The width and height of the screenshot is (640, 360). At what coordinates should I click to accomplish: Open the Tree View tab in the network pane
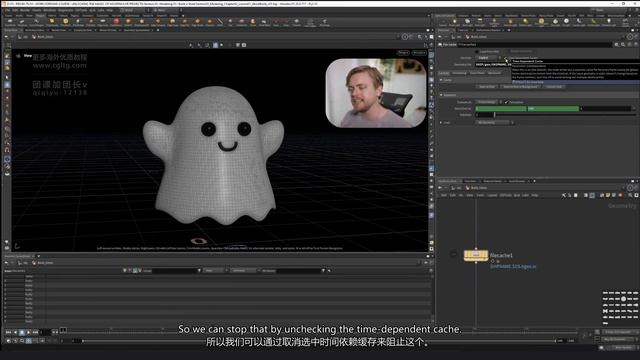470,181
